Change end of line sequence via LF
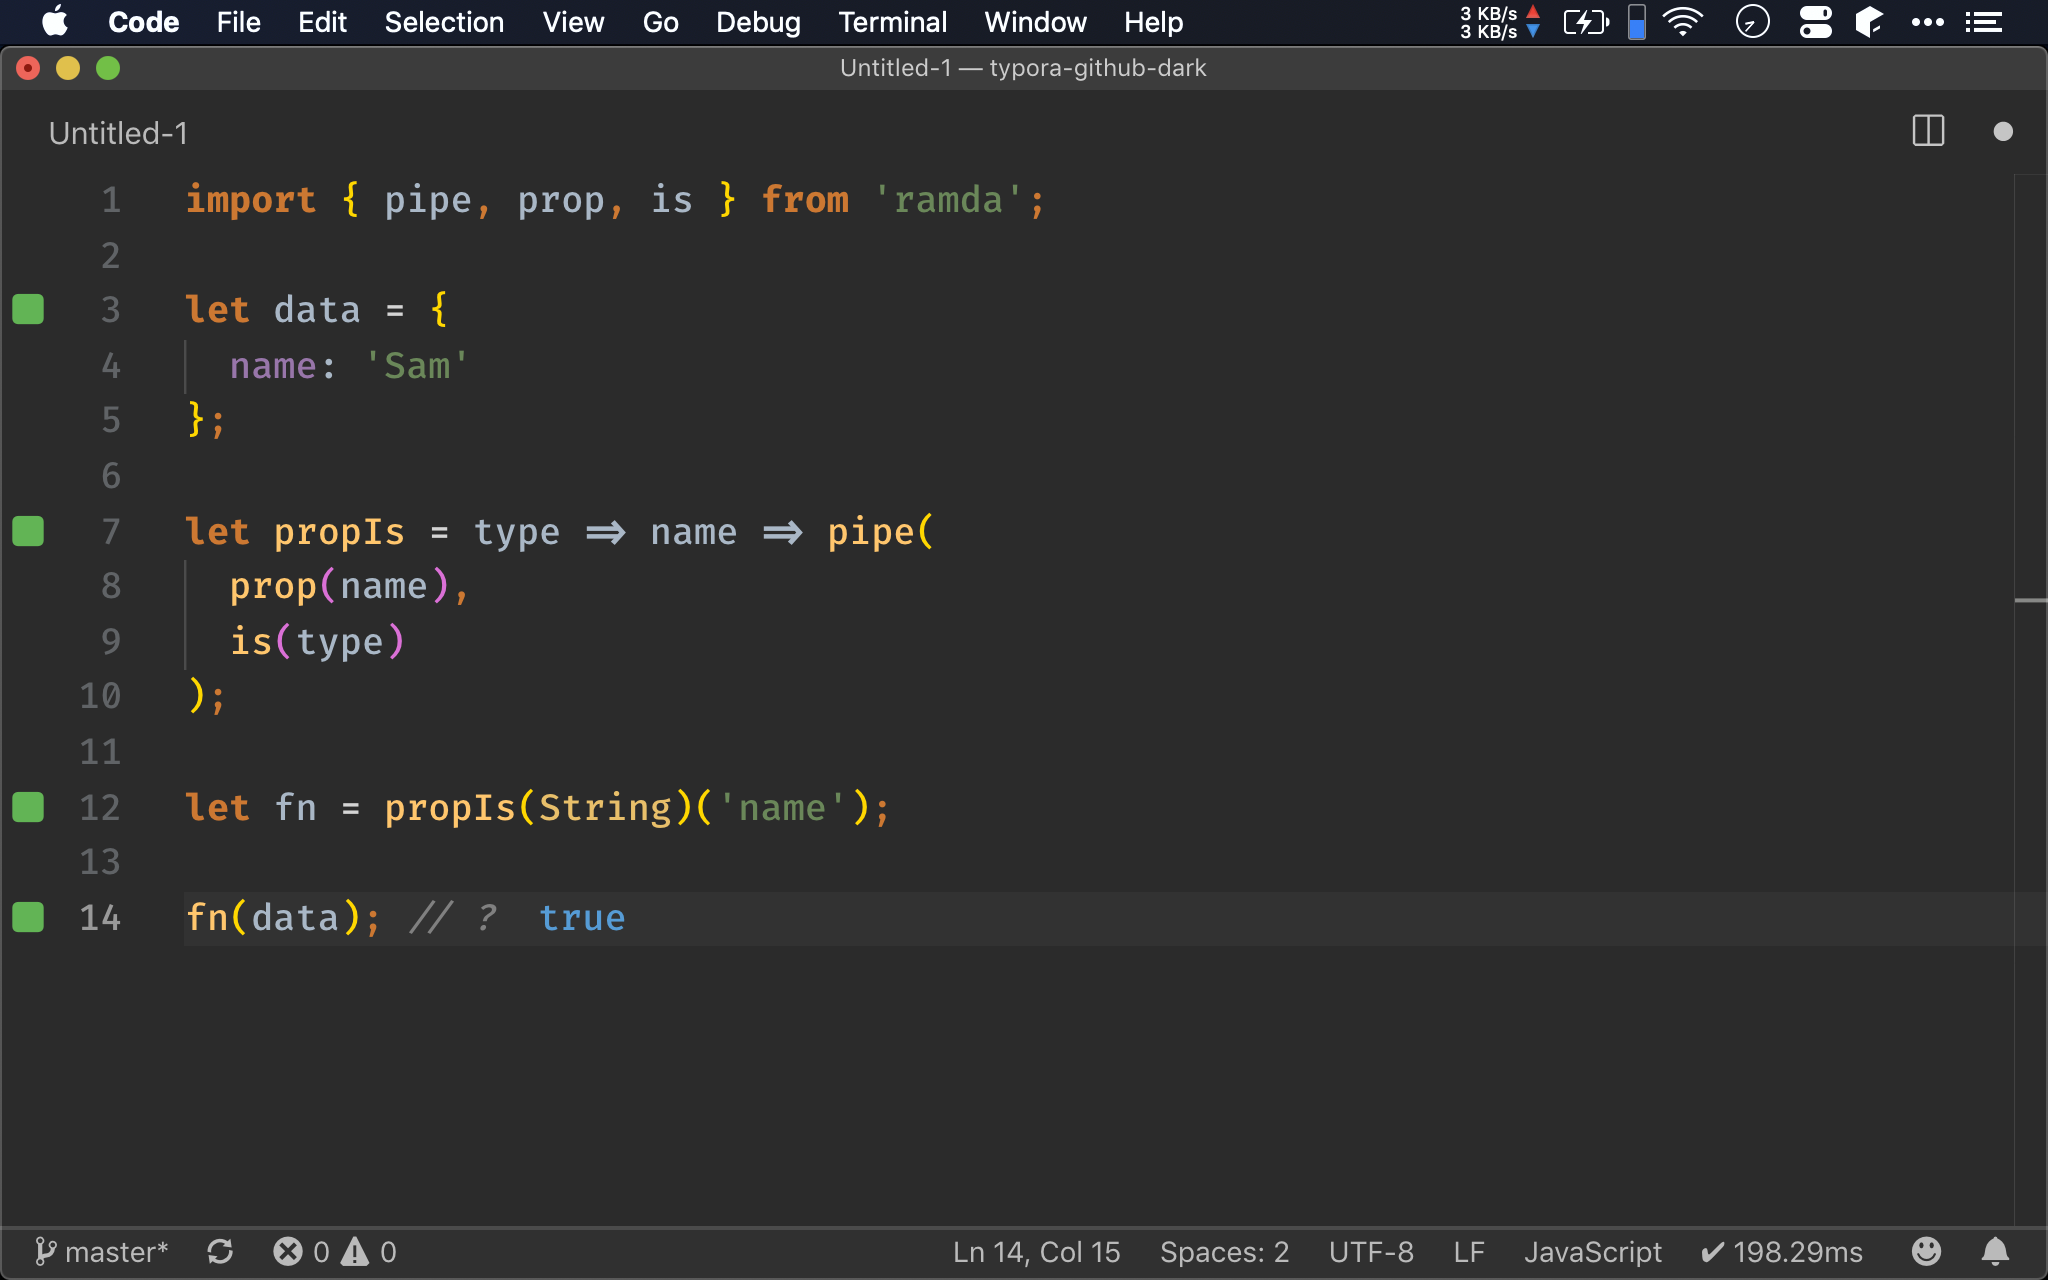Image resolution: width=2048 pixels, height=1280 pixels. point(1469,1252)
